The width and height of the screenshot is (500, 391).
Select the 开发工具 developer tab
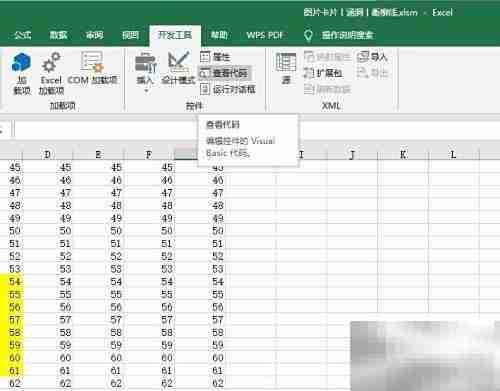[175, 35]
